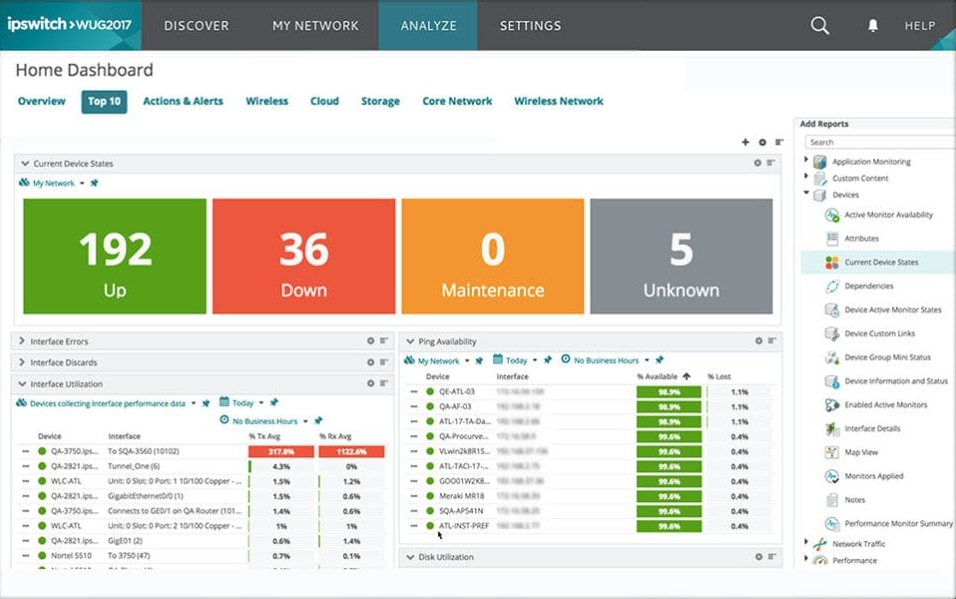Open the ANALYZE menu
Image resolution: width=956 pixels, height=599 pixels.
428,26
